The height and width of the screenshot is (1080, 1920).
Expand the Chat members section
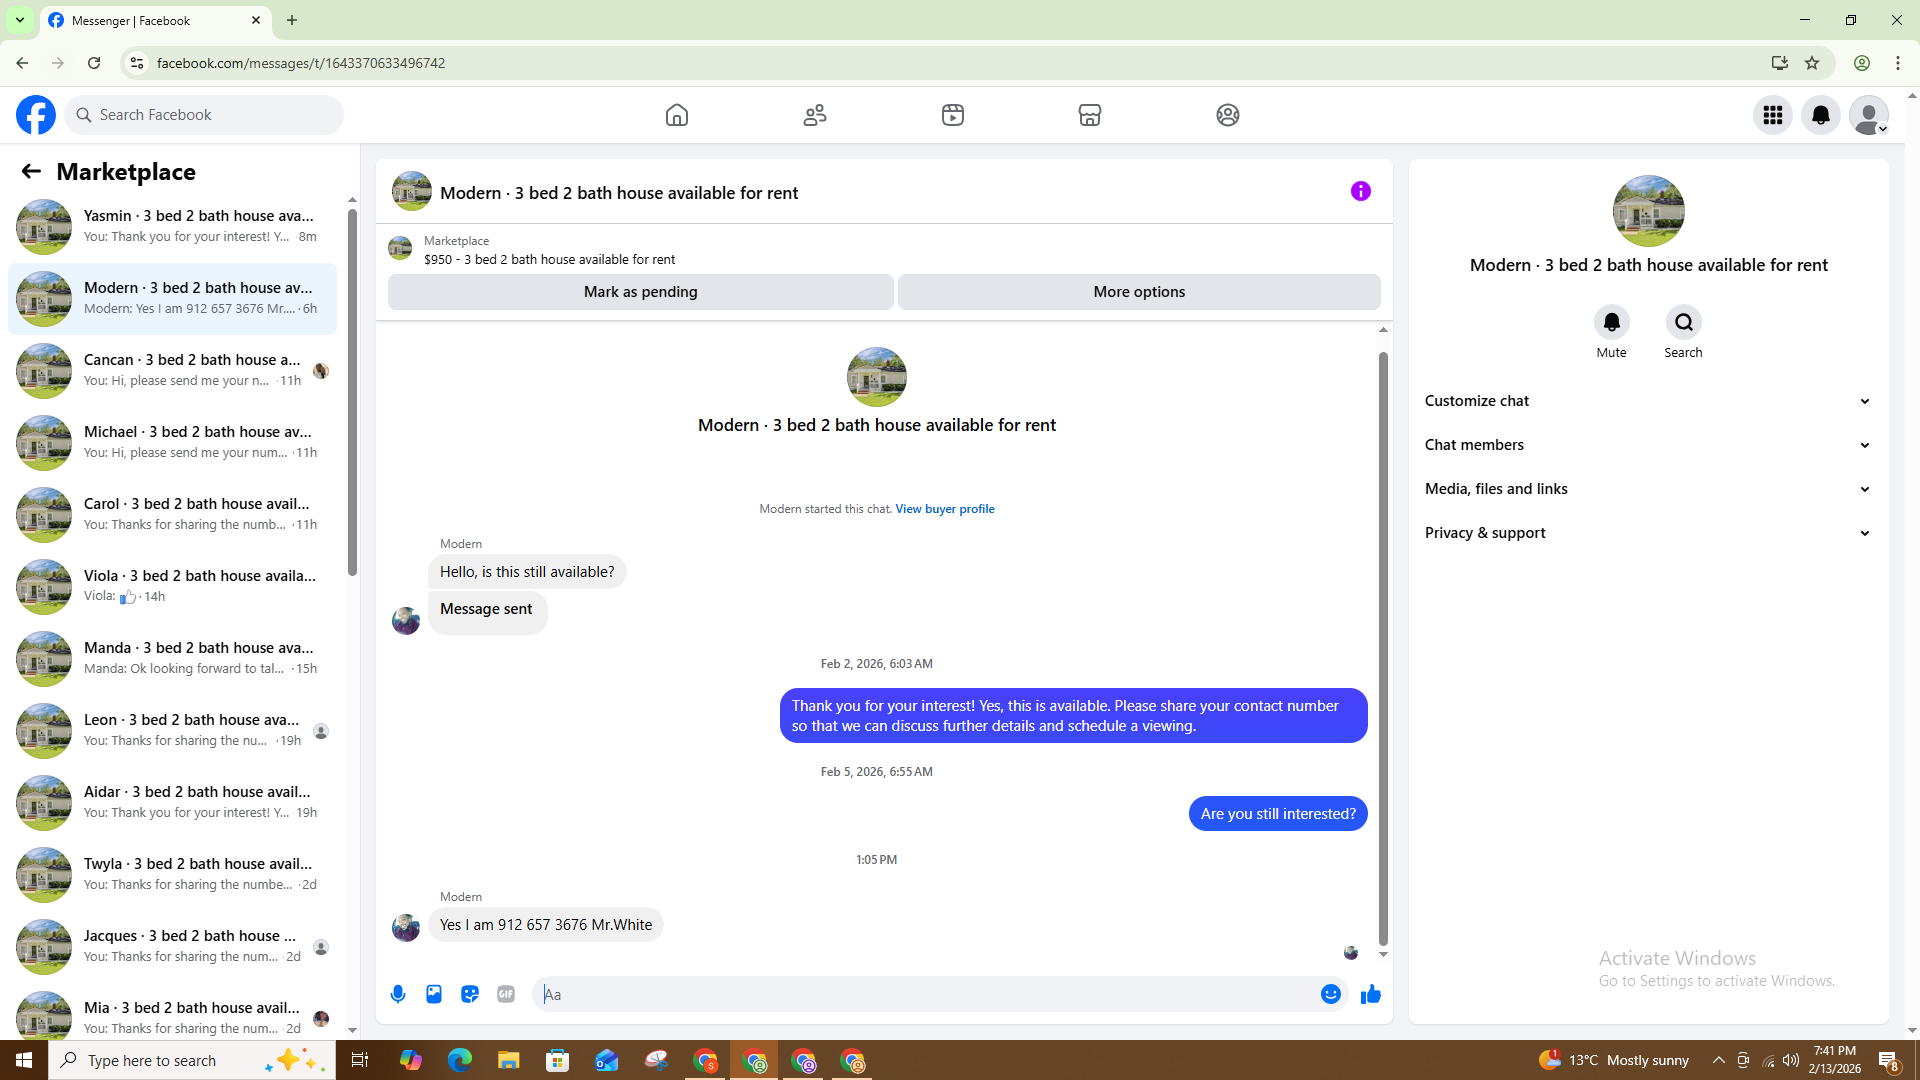(x=1647, y=445)
